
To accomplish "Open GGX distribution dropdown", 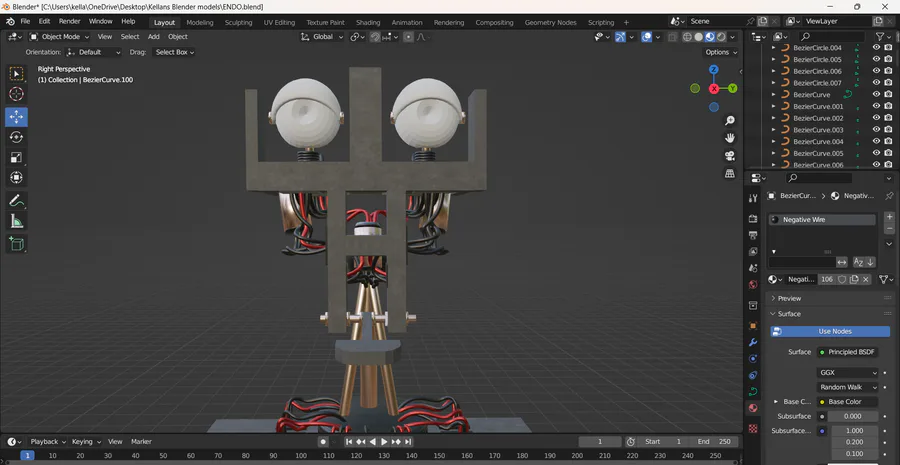I will click(847, 373).
